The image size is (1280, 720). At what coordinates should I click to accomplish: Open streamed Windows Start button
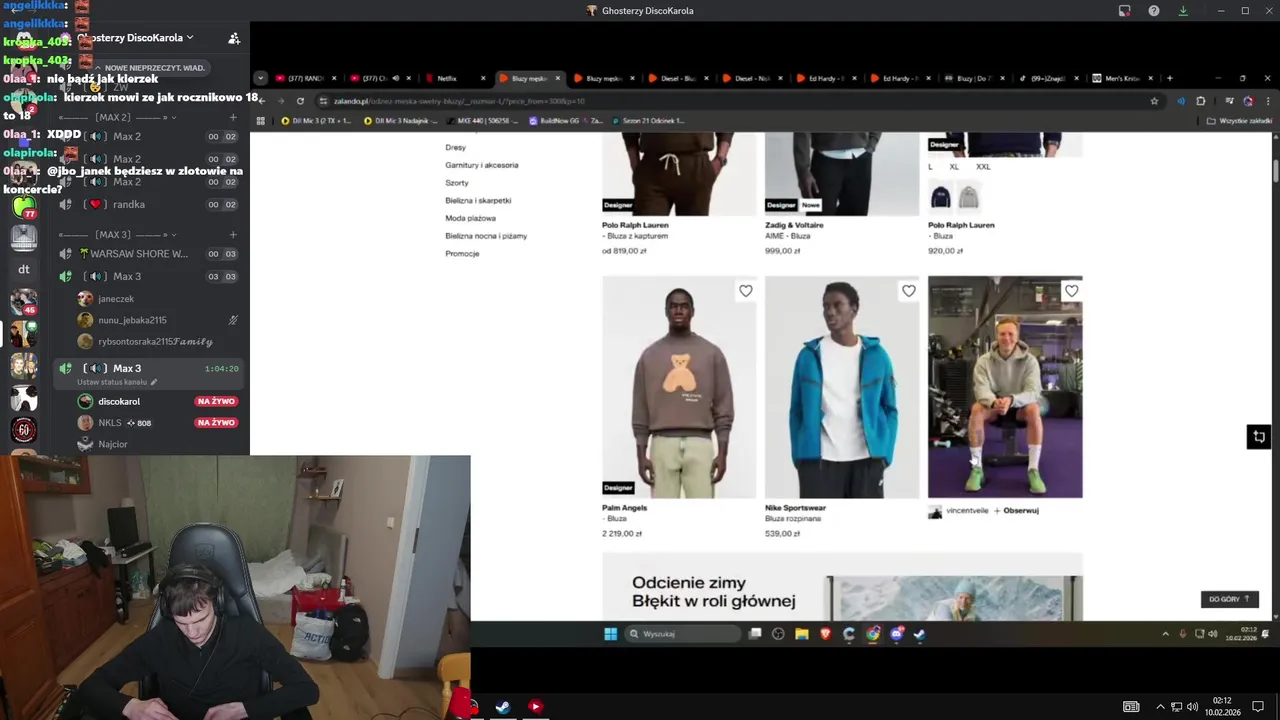[x=610, y=634]
